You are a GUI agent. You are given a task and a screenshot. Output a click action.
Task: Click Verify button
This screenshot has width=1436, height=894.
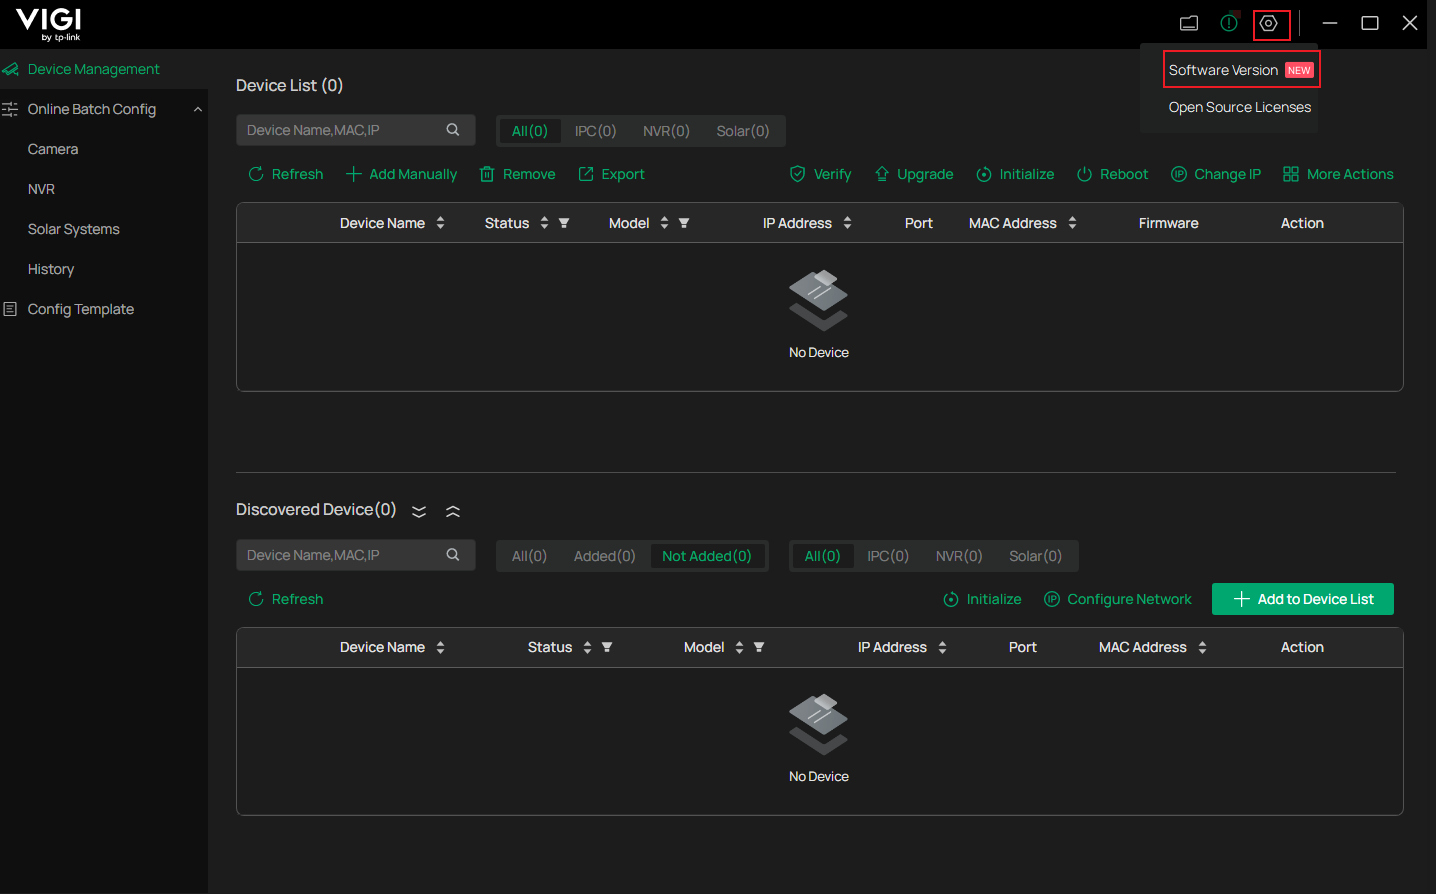click(x=820, y=174)
